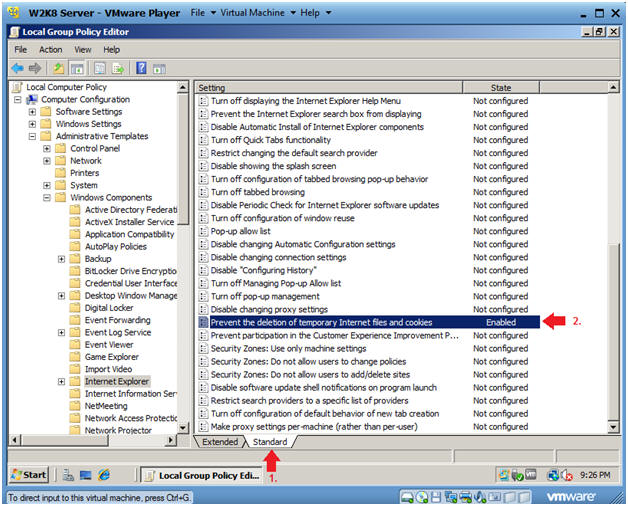Select 'Local Computer Policy' root node
Viewport: 628px width, 506px height.
click(66, 87)
